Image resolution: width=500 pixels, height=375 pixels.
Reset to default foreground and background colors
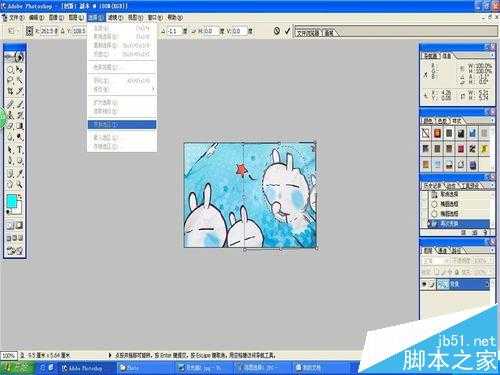click(9, 211)
